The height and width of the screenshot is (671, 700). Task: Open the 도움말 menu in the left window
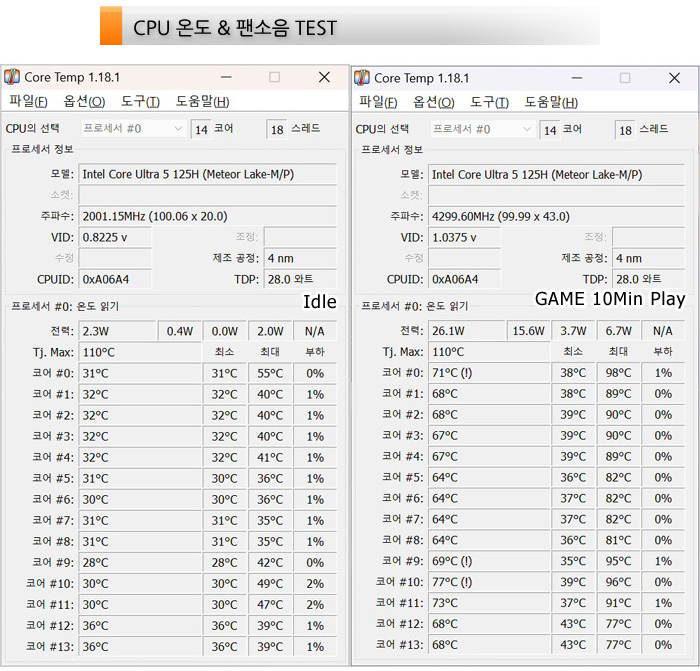pyautogui.click(x=202, y=101)
